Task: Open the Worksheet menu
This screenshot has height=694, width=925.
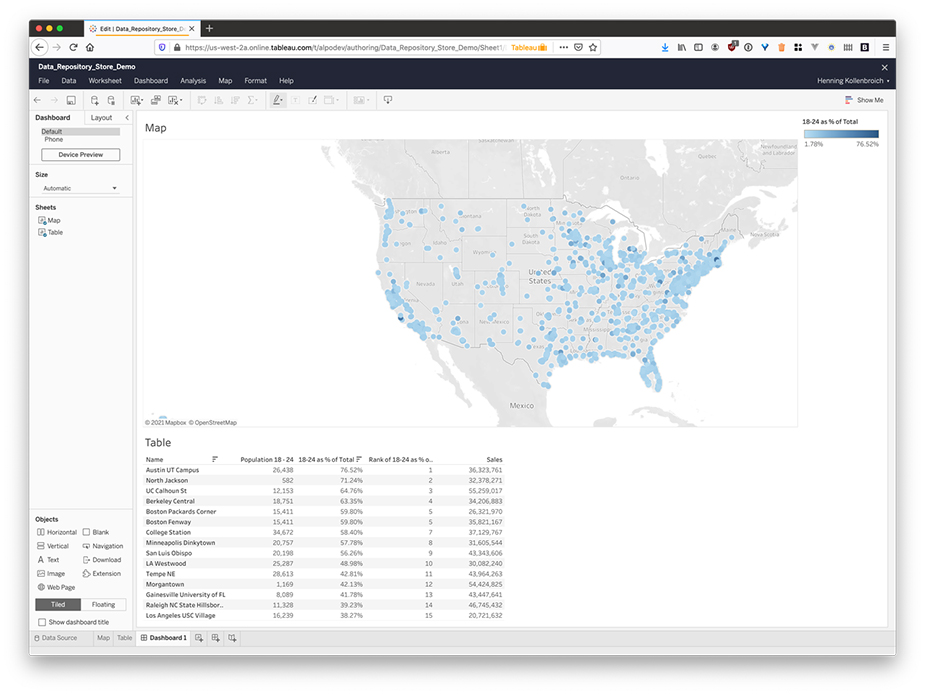Action: pos(105,81)
